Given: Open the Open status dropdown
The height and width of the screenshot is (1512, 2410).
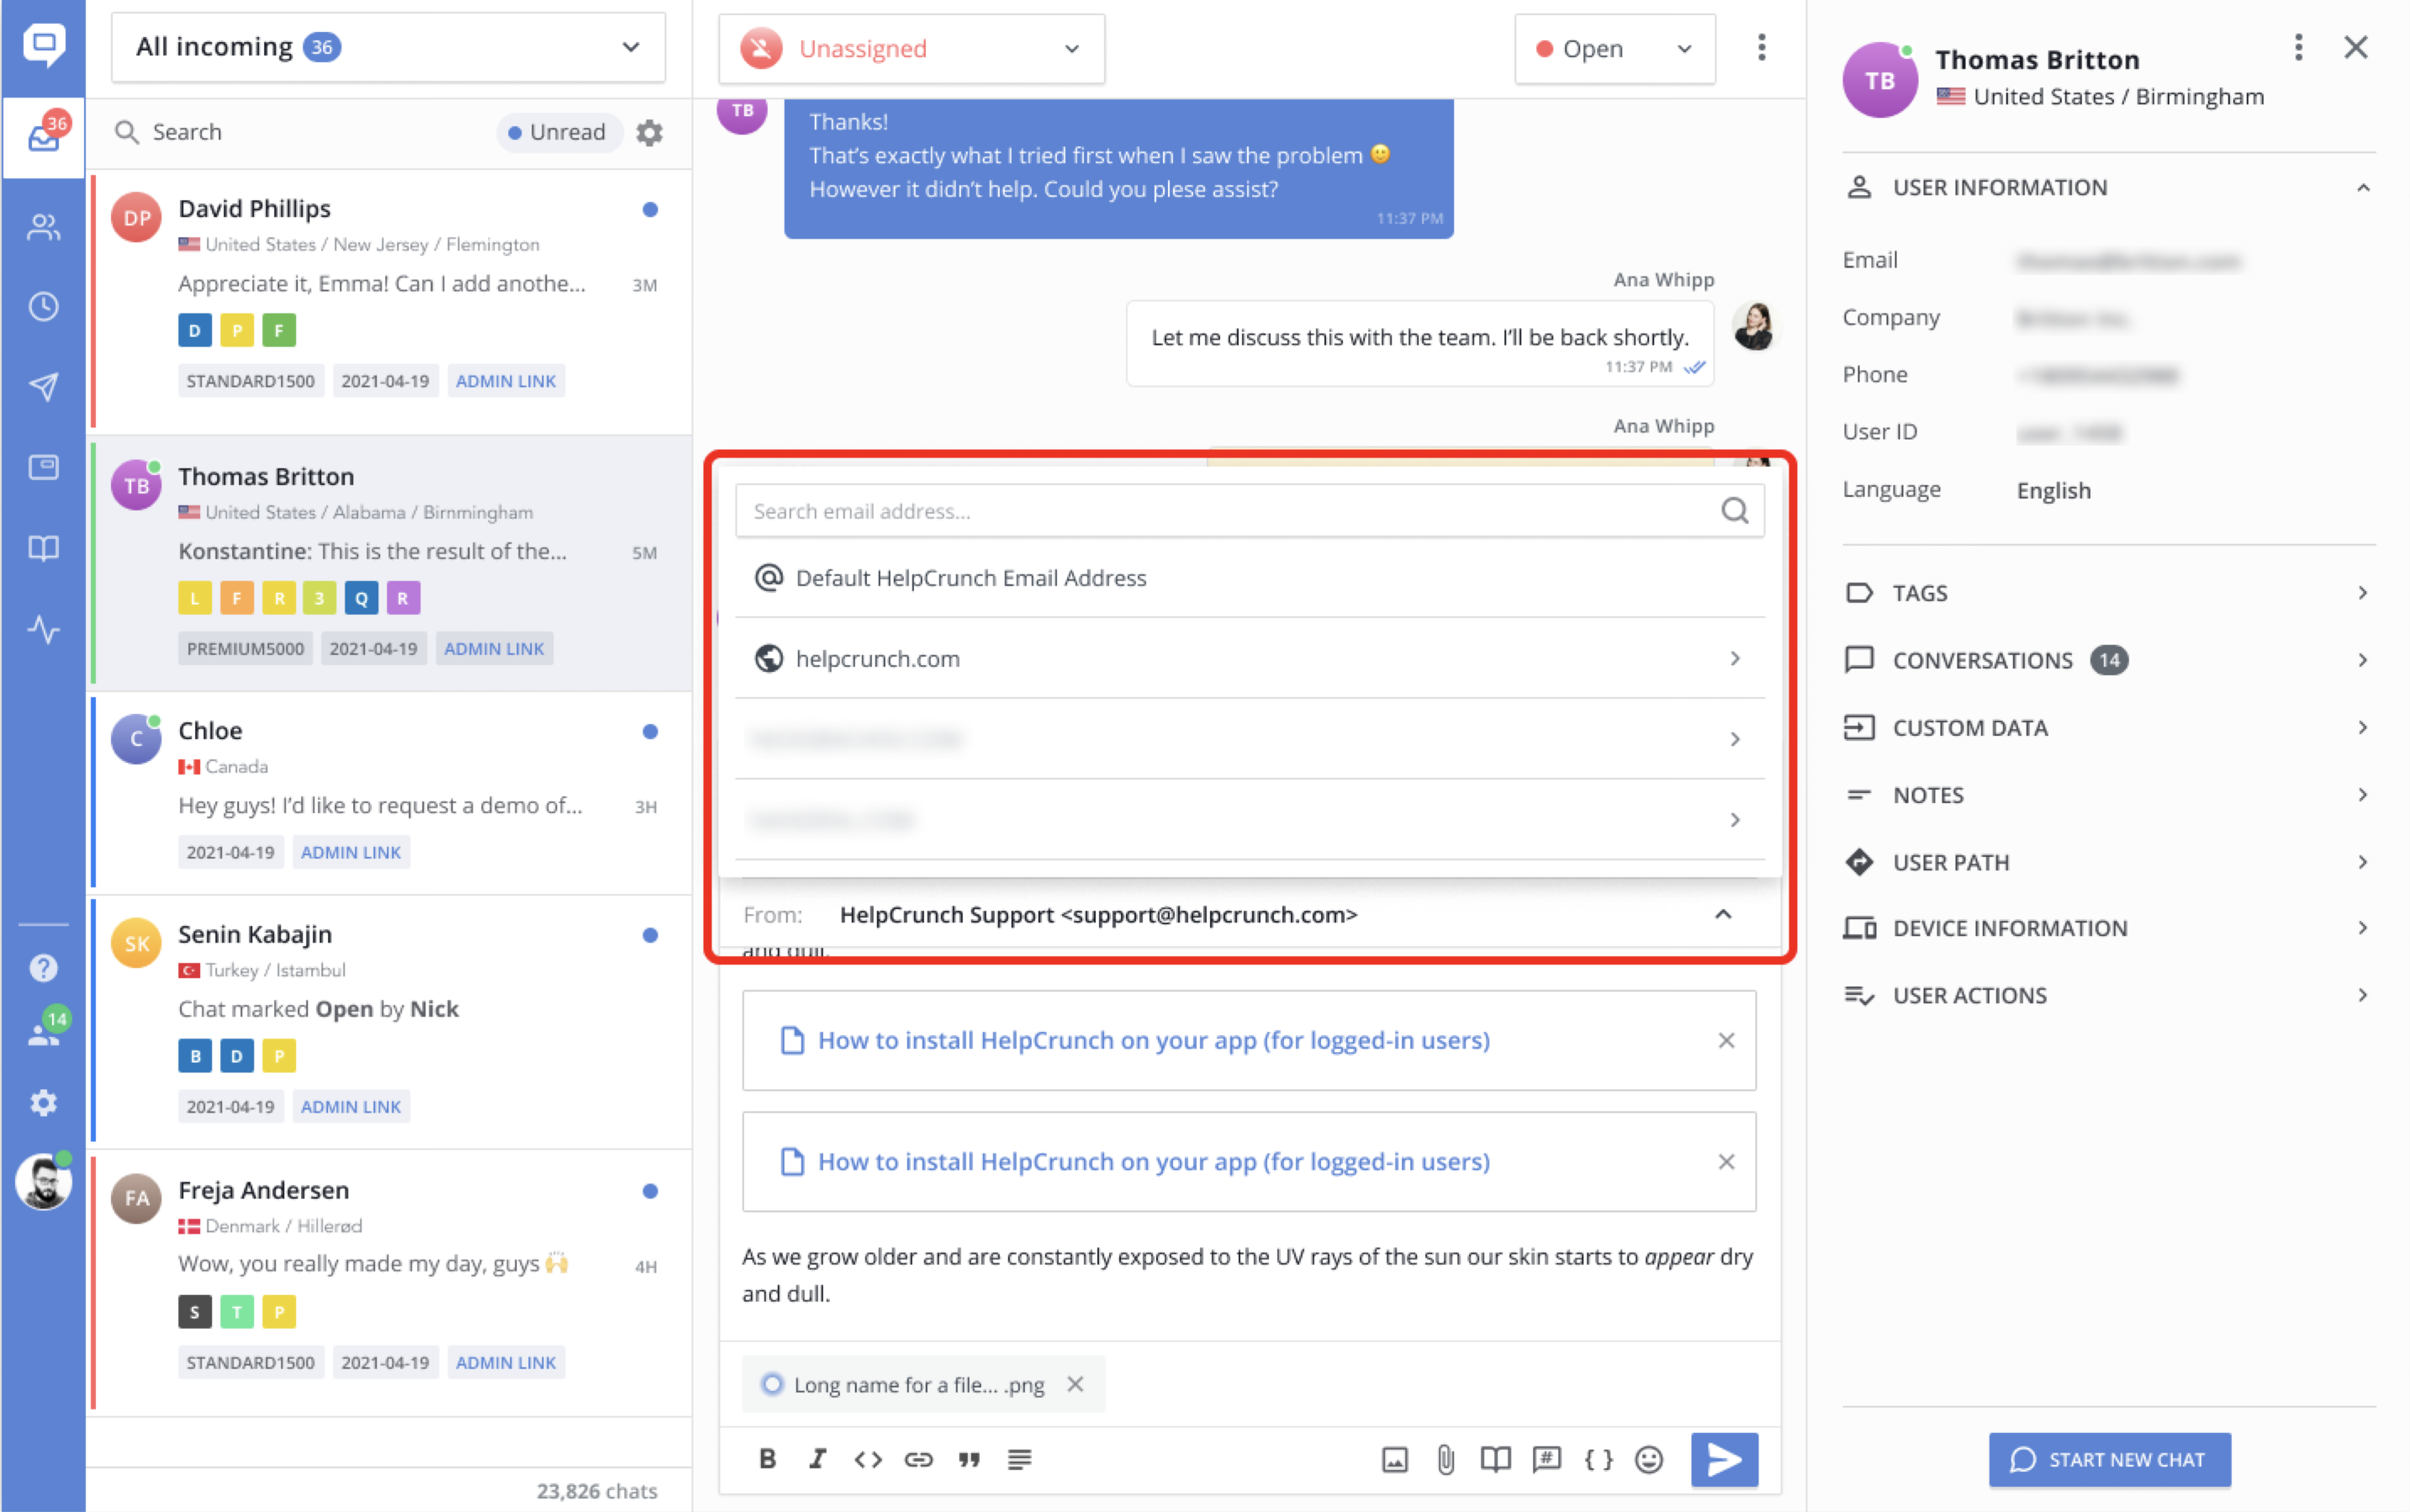Looking at the screenshot, I should pyautogui.click(x=1614, y=48).
